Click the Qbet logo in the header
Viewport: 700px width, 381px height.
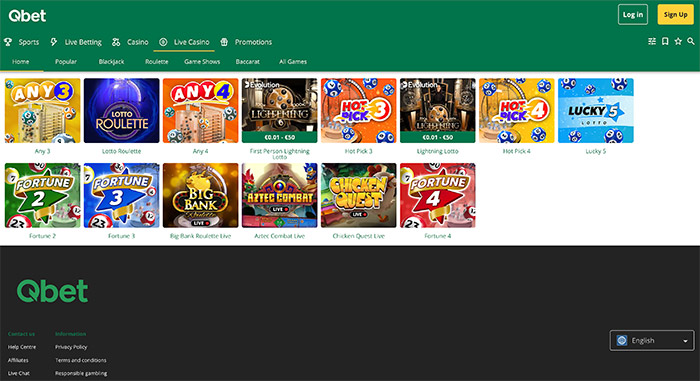27,16
